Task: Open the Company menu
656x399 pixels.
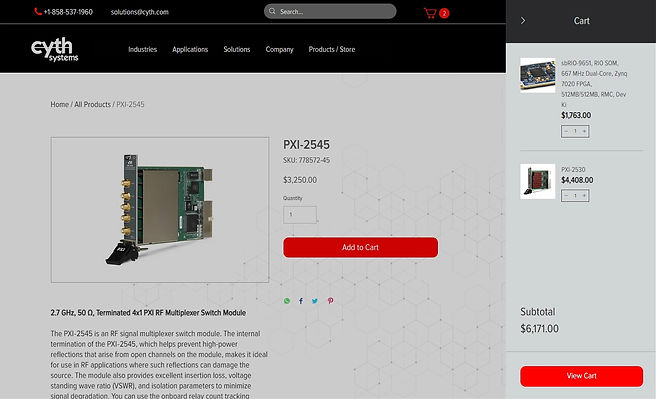Action: pos(279,49)
